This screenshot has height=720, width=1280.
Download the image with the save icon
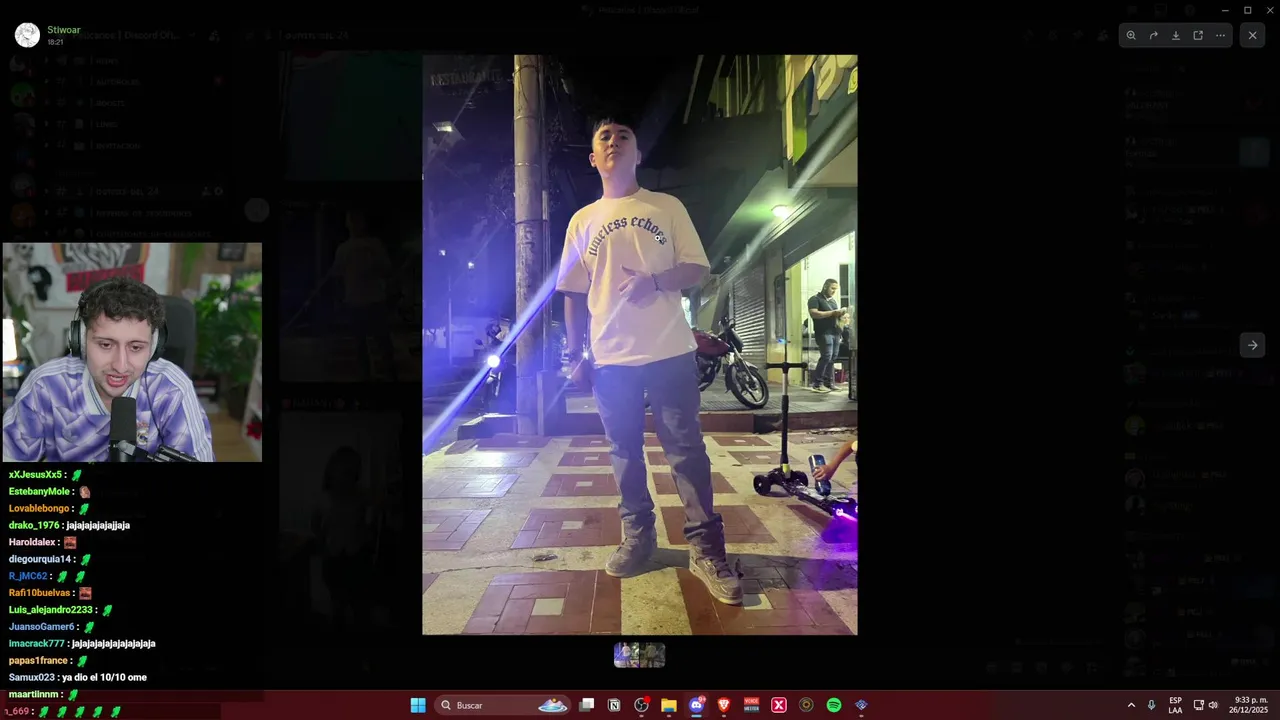(1176, 35)
